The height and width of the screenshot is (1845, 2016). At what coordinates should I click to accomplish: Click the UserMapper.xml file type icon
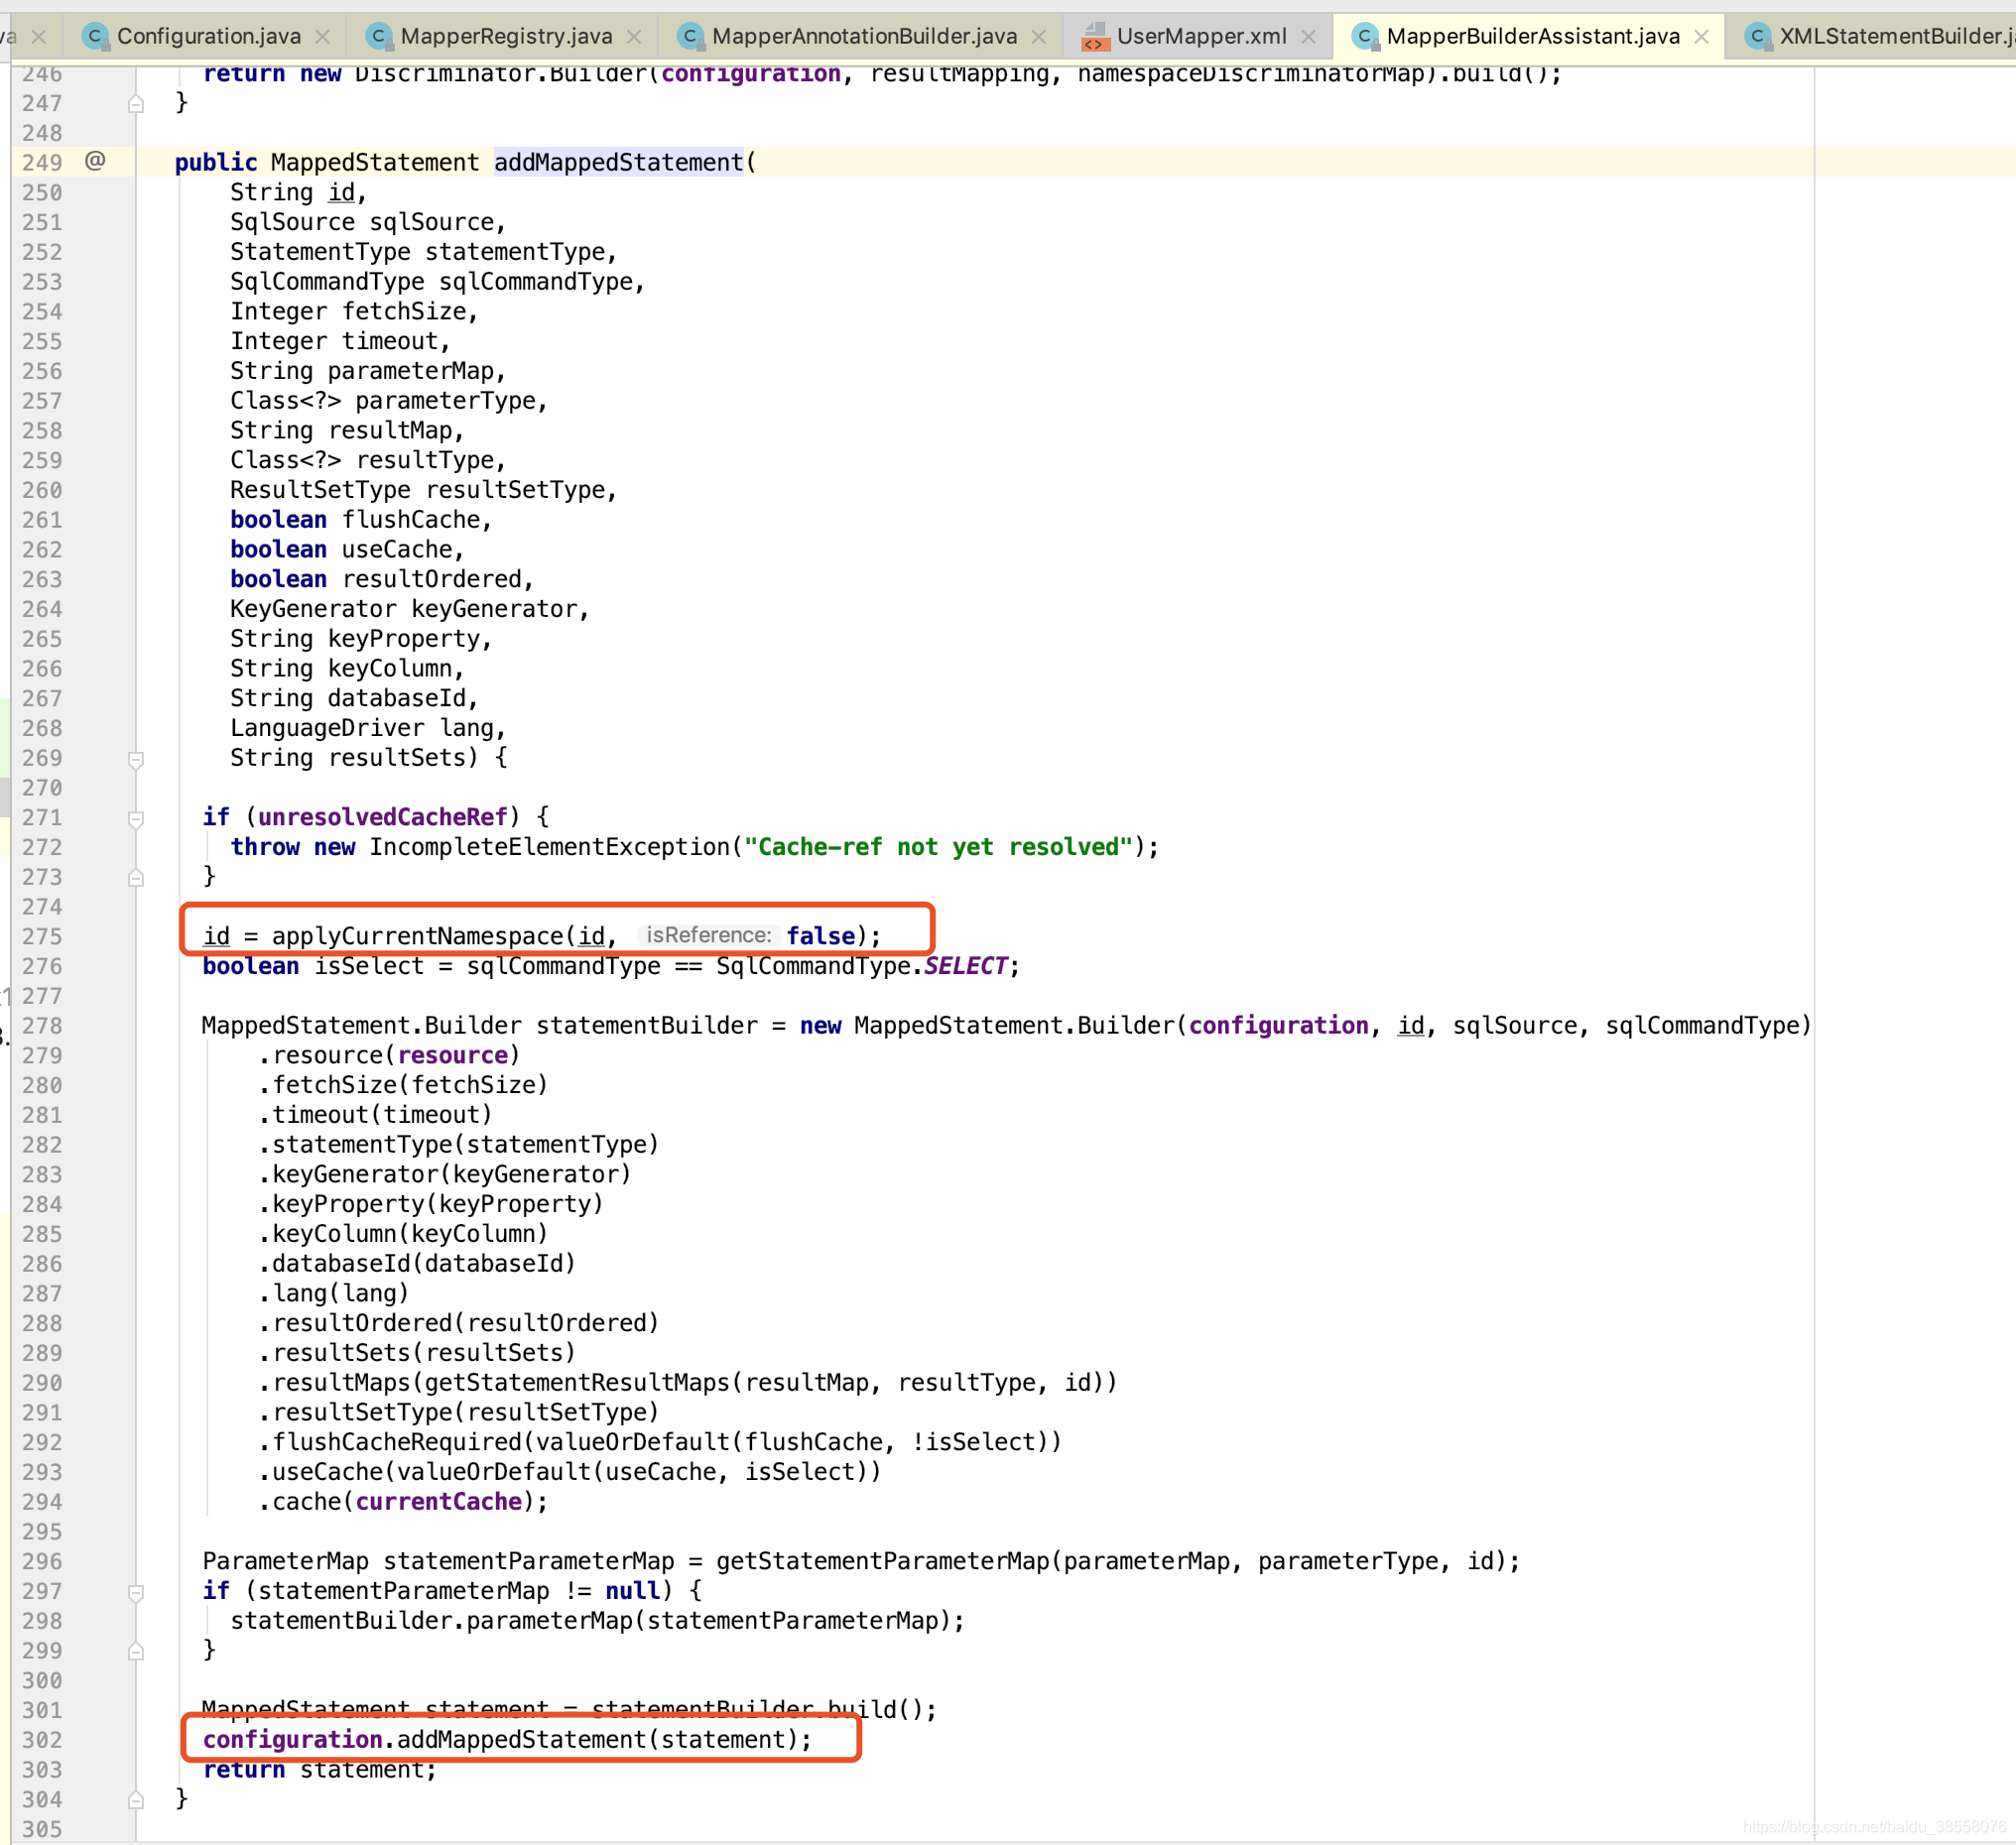point(1095,37)
